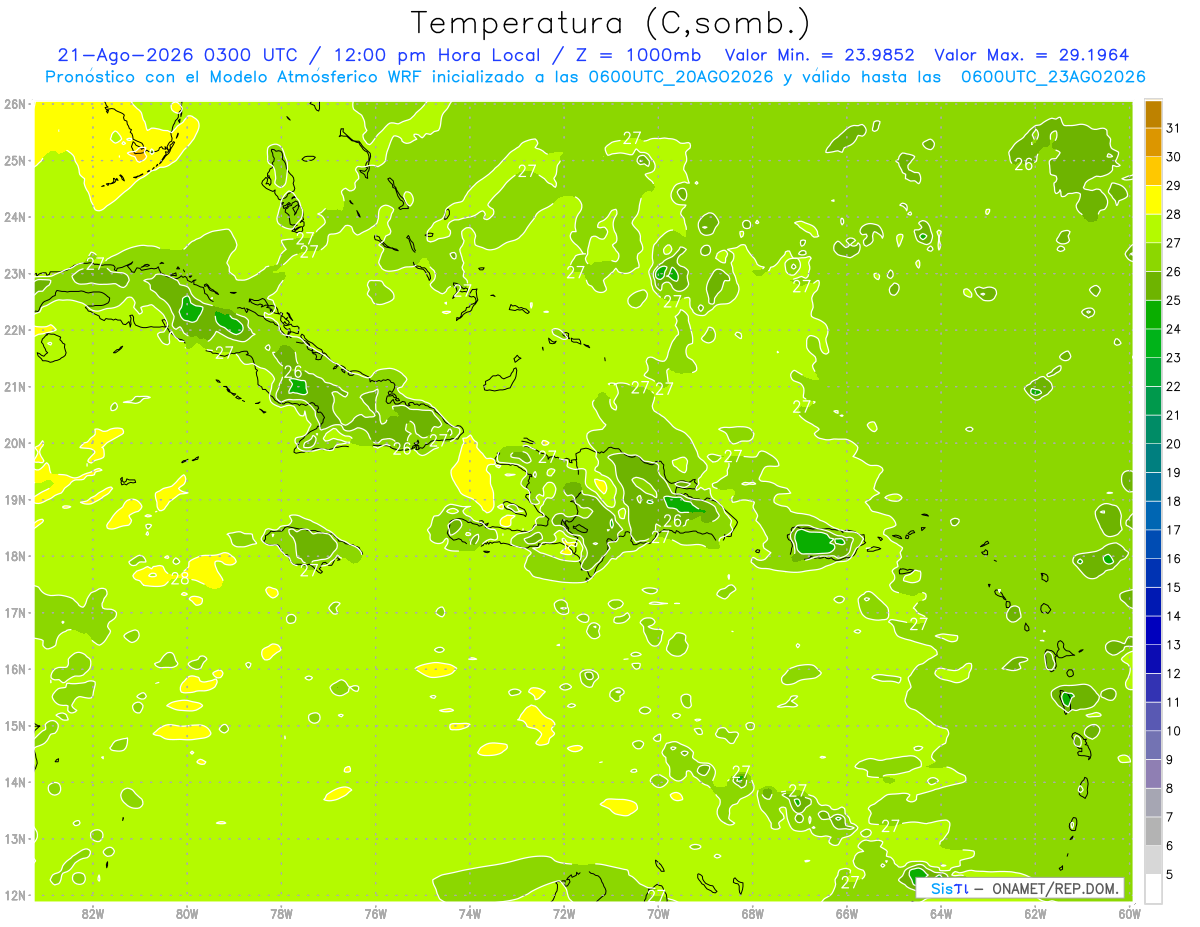This screenshot has width=1200, height=927.
Task: Click the 16N latitude label
Action: click(14, 669)
